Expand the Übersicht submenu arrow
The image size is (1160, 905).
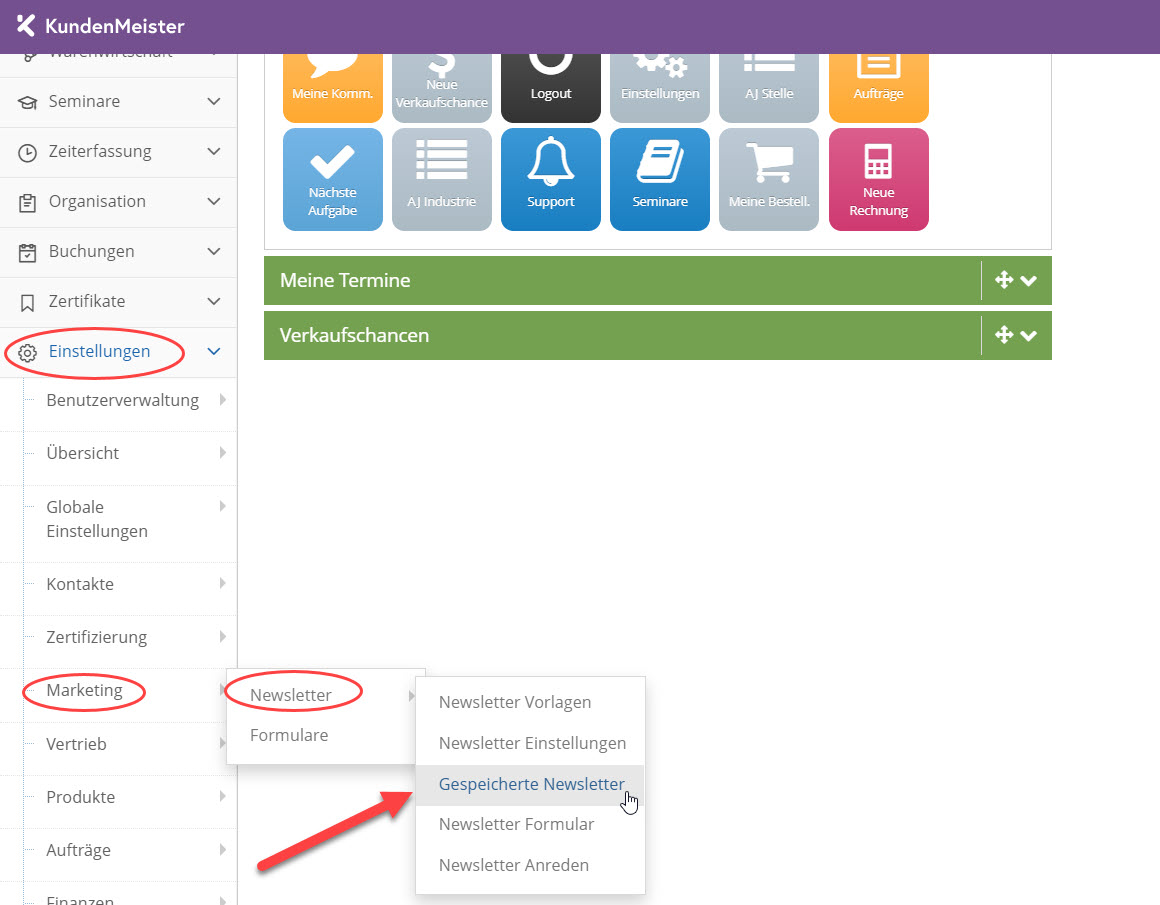(223, 452)
